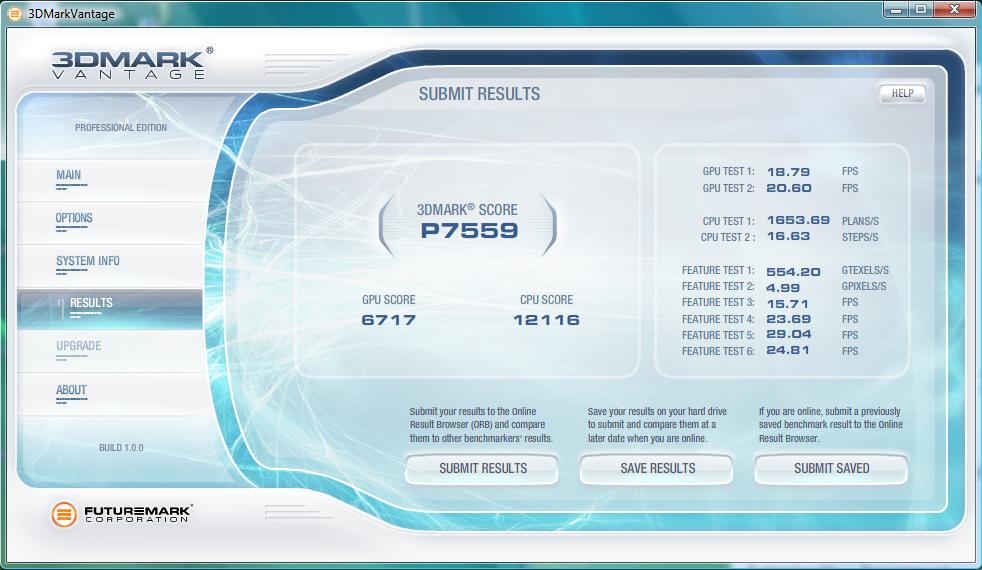Click the 3DMarkVantage title bar app icon
The width and height of the screenshot is (982, 570).
[14, 13]
